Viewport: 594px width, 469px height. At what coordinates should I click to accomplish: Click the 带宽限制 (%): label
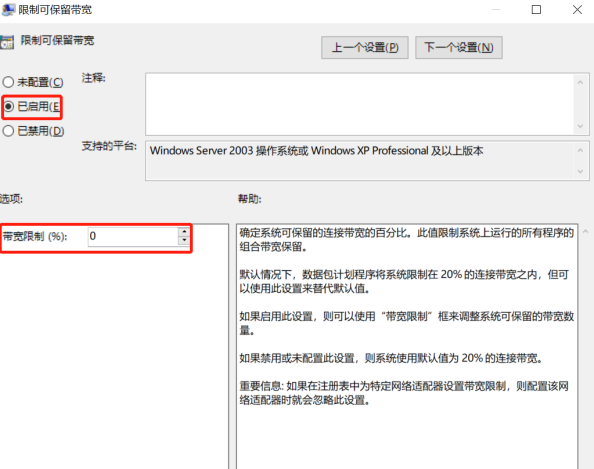35,236
